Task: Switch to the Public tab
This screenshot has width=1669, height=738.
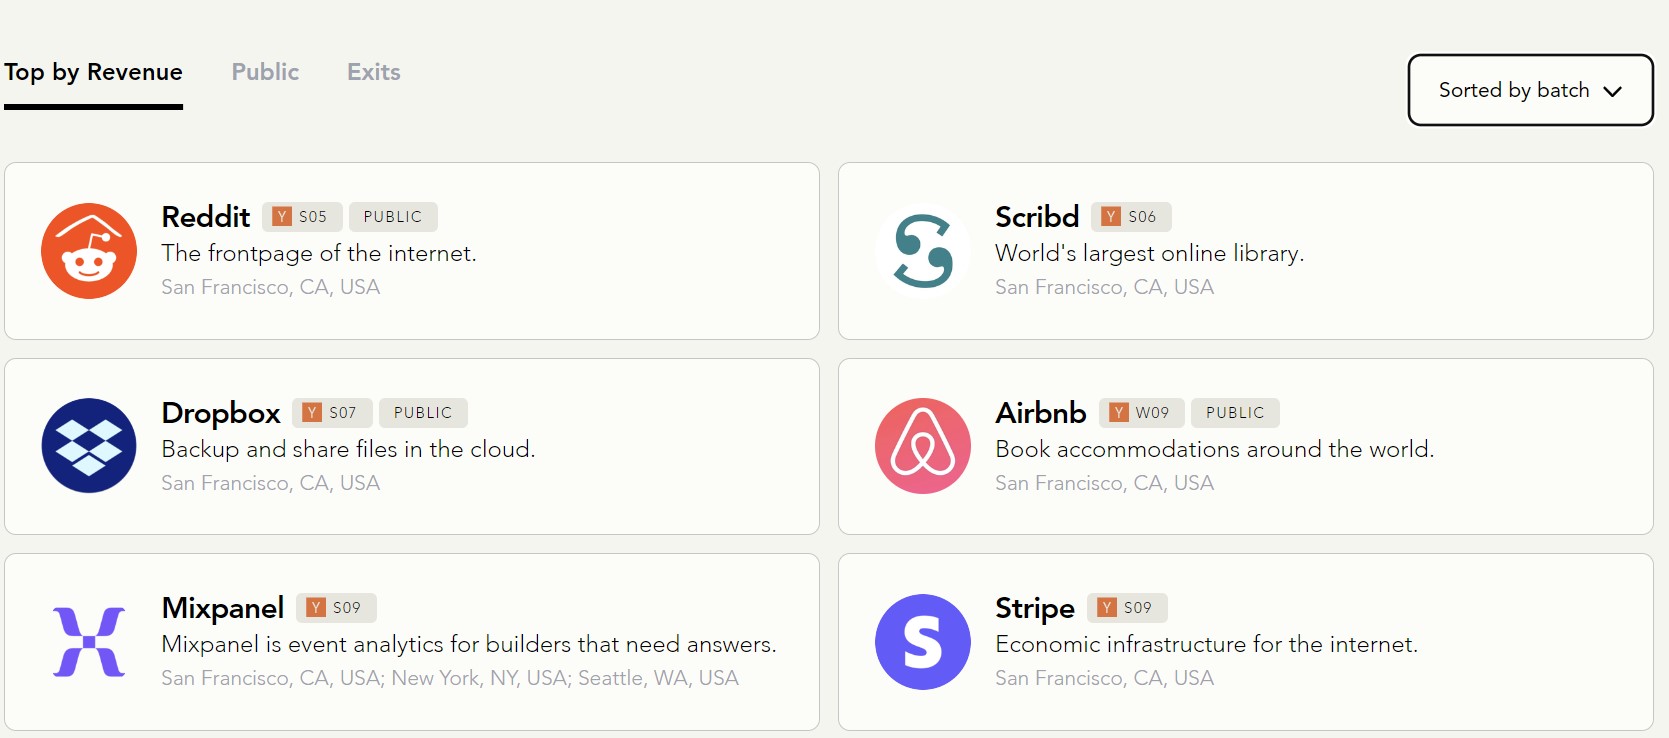Action: pos(265,72)
